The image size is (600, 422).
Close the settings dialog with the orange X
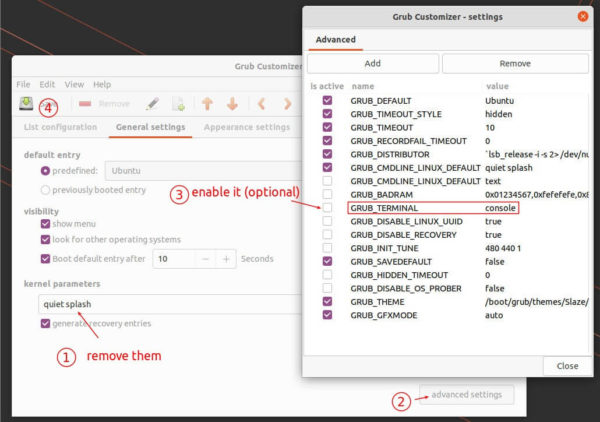583,16
